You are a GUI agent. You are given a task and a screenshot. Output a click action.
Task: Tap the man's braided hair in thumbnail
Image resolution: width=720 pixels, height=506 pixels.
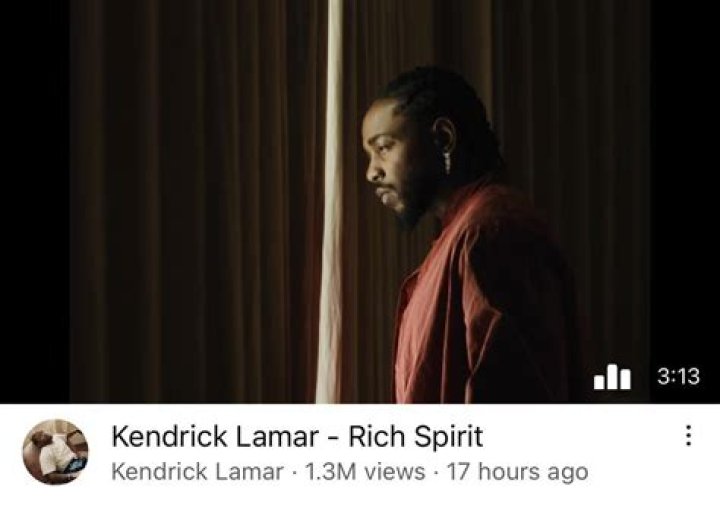[x=441, y=103]
